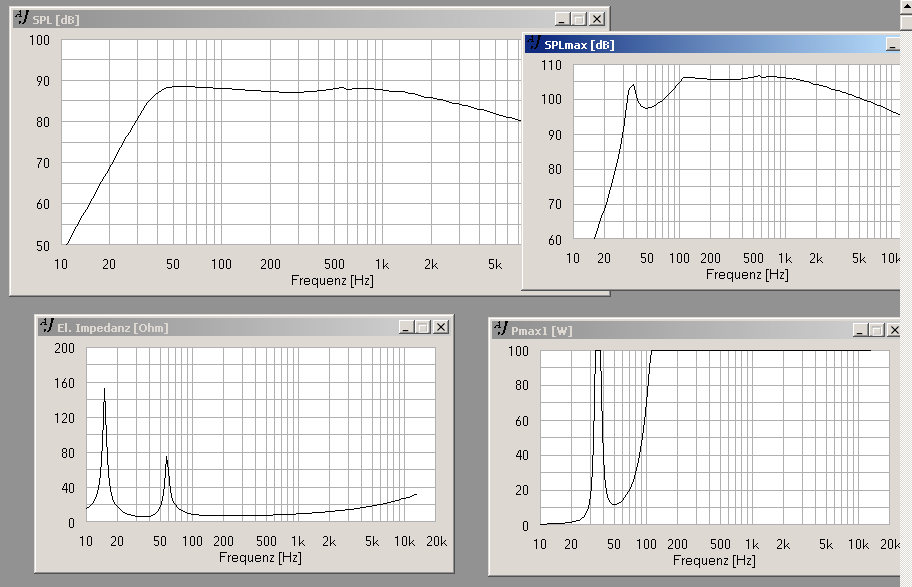Click the 160 Ohm tick label in Impedanz window
The width and height of the screenshot is (912, 587).
[x=64, y=383]
